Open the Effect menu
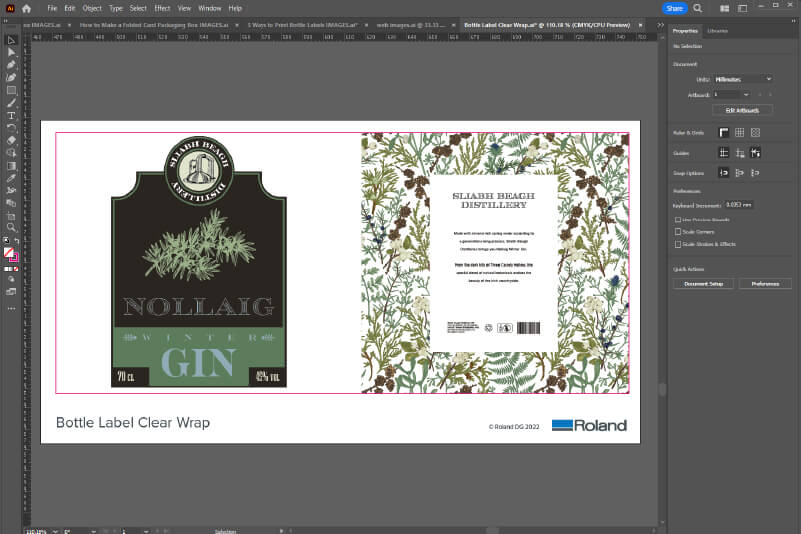 click(x=162, y=8)
